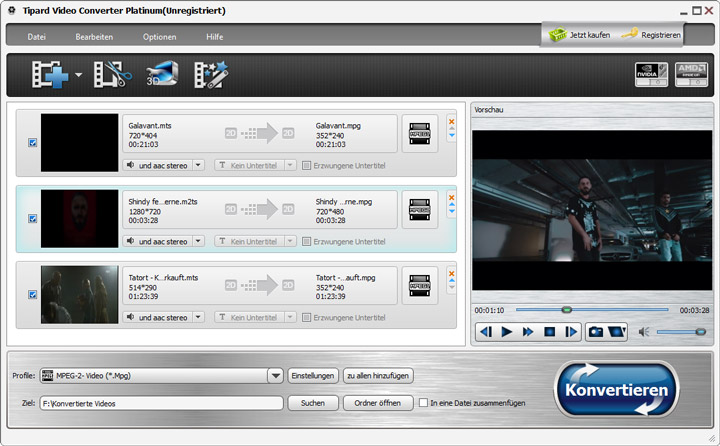Open audio track dropdown for Tatort file
Viewport: 720px width, 446px height.
(x=198, y=317)
